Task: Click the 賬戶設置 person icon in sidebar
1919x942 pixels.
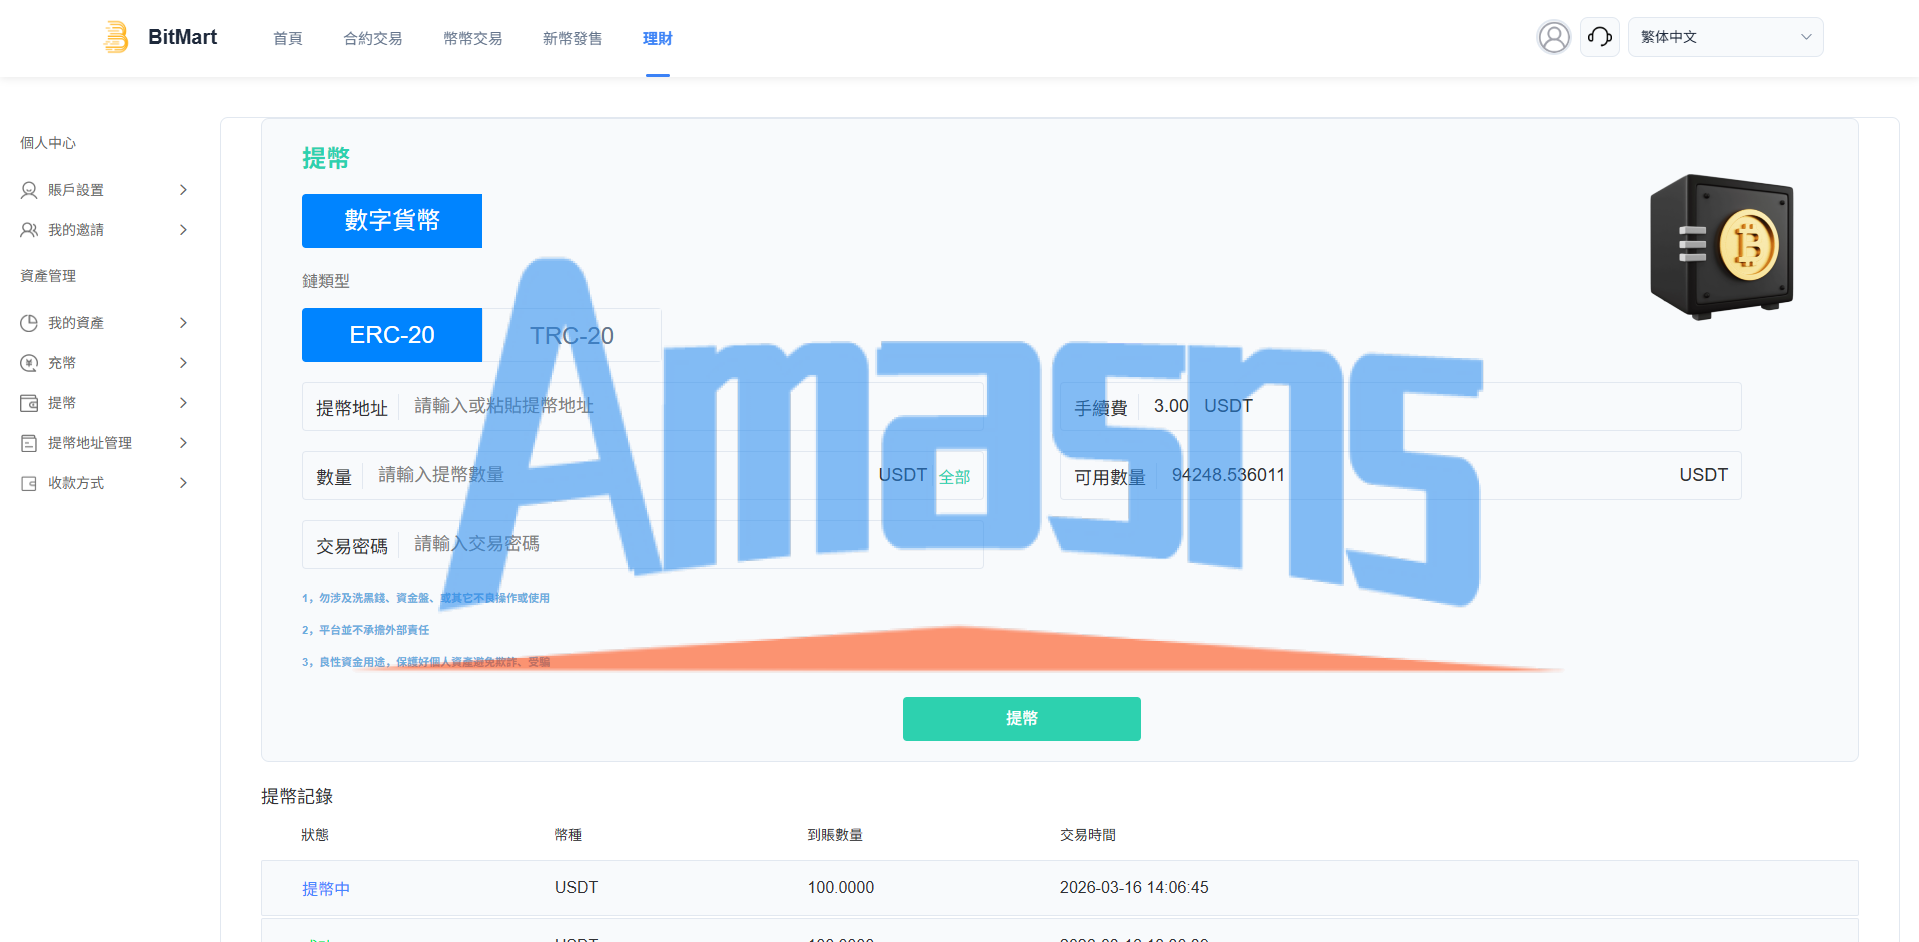Action: click(29, 190)
